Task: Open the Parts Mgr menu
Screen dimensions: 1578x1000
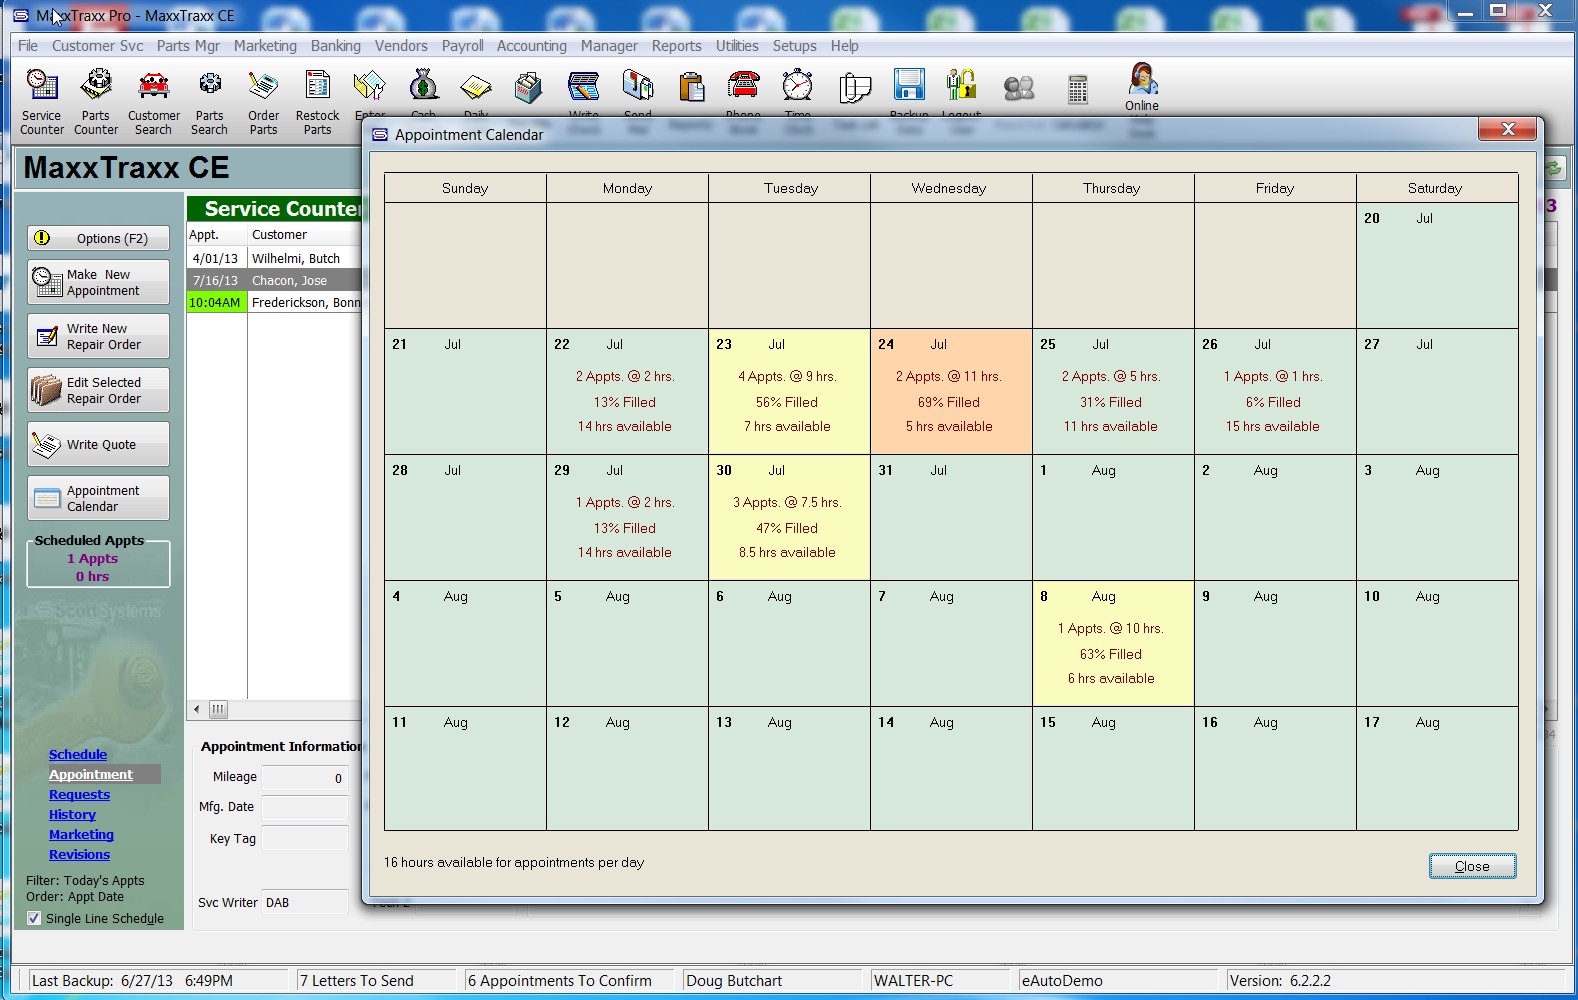Action: click(188, 46)
